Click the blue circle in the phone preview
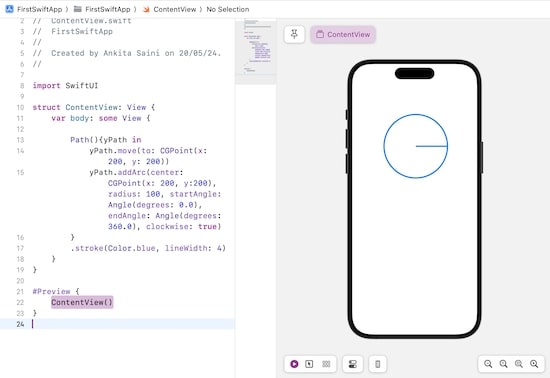 (x=416, y=146)
